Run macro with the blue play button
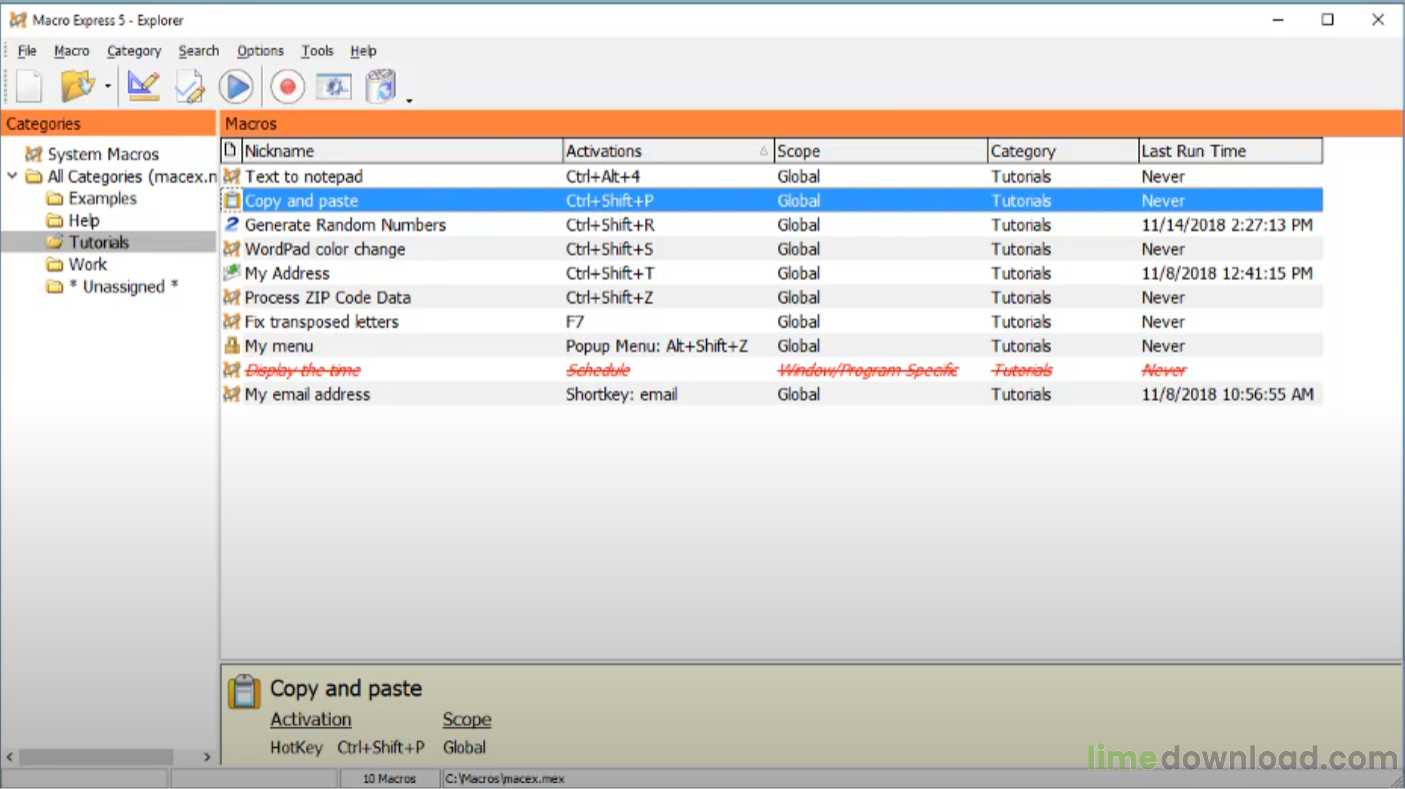 coord(236,87)
